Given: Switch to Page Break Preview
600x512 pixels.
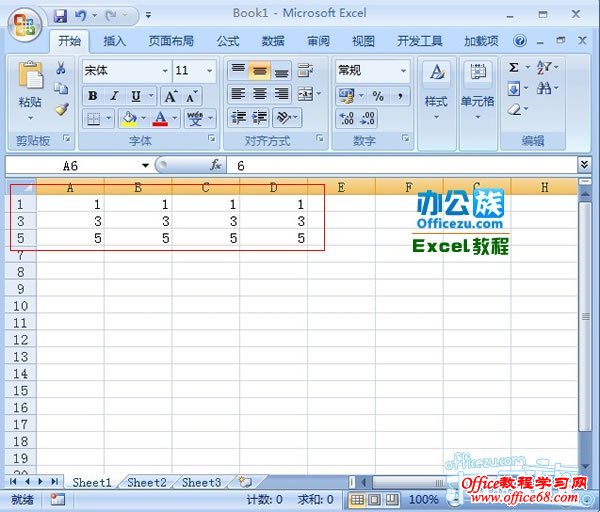Looking at the screenshot, I should click(x=392, y=499).
